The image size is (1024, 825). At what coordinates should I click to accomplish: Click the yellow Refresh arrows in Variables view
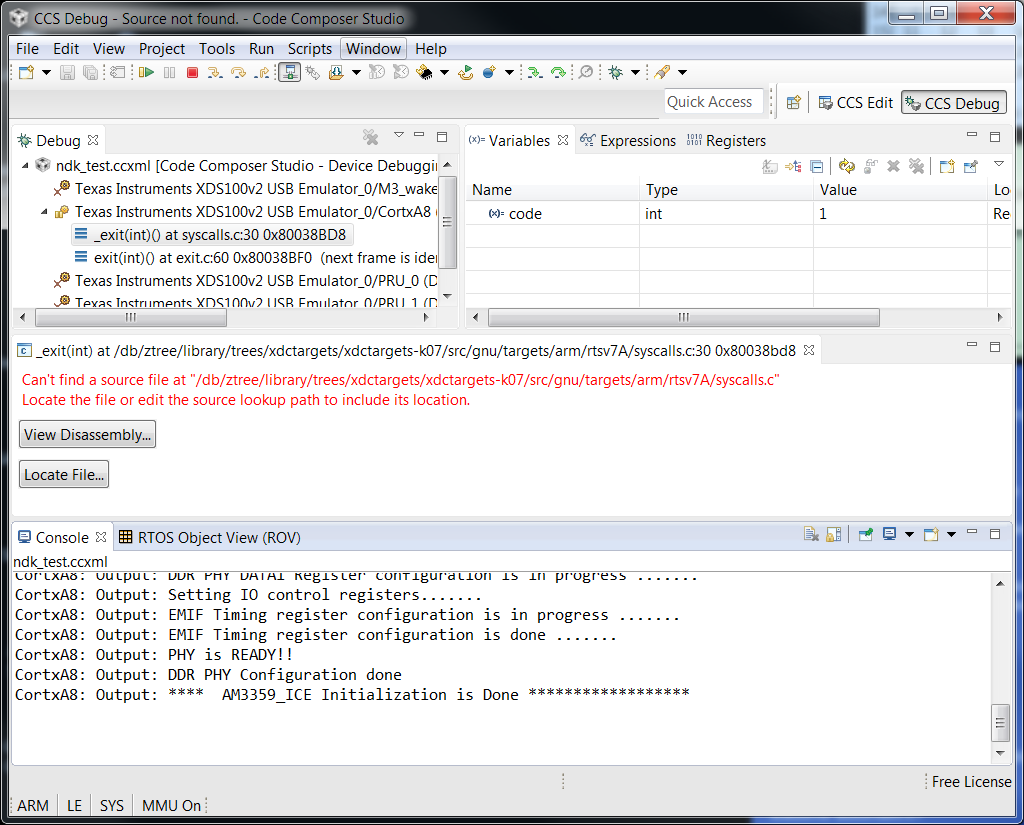click(847, 167)
